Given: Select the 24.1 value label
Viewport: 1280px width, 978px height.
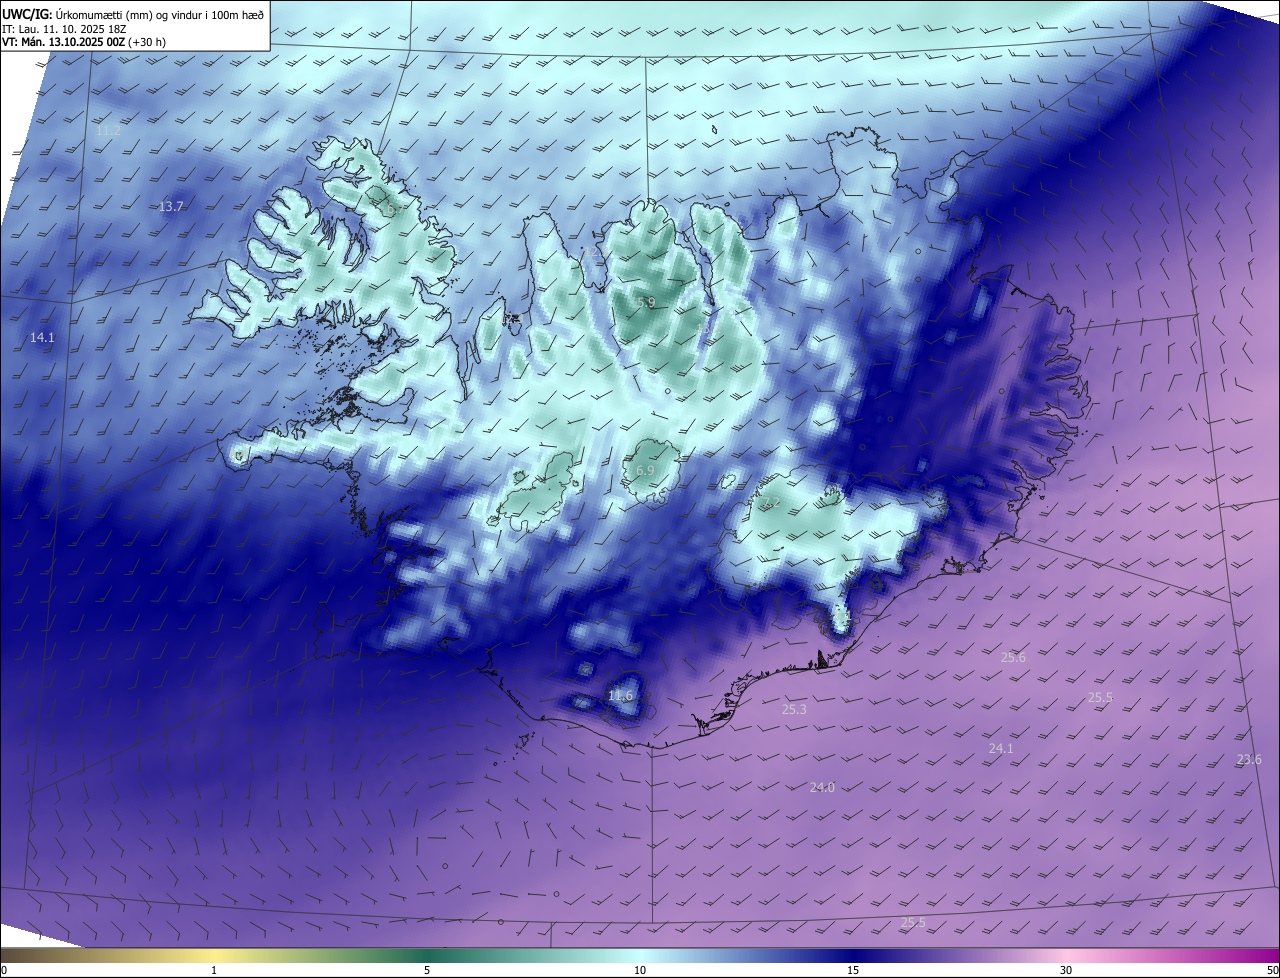Looking at the screenshot, I should tap(1001, 748).
